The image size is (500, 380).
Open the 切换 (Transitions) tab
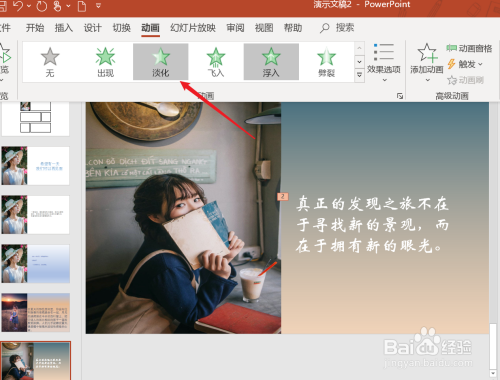tap(121, 28)
